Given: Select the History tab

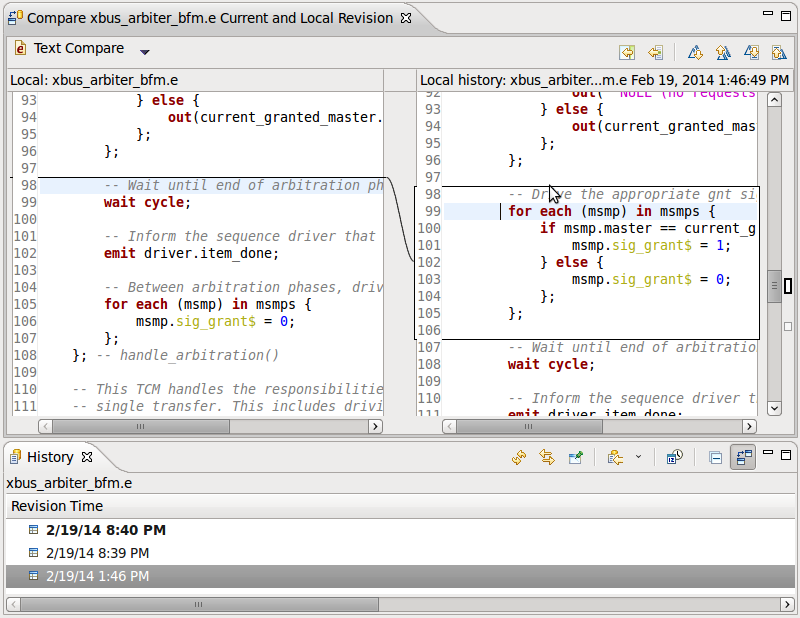Looking at the screenshot, I should 50,457.
